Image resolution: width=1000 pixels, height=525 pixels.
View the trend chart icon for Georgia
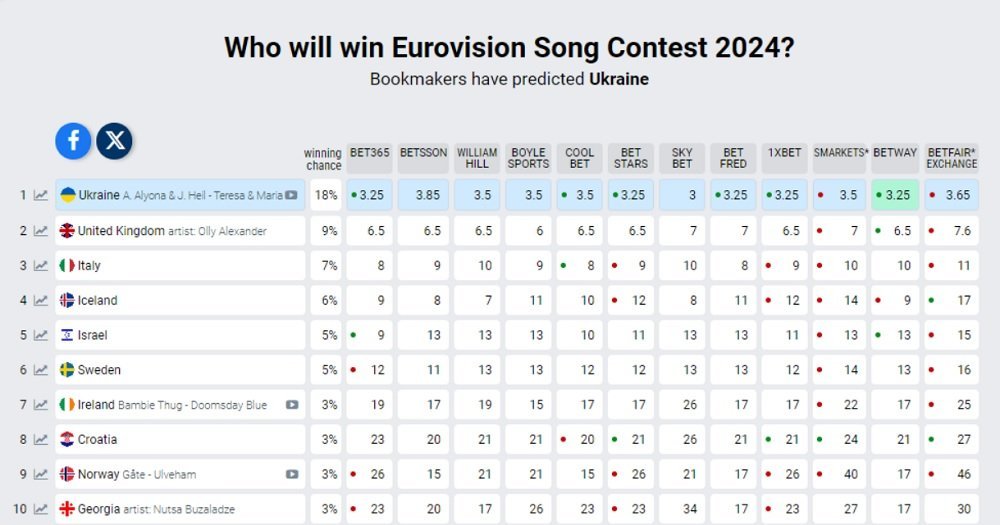click(41, 509)
